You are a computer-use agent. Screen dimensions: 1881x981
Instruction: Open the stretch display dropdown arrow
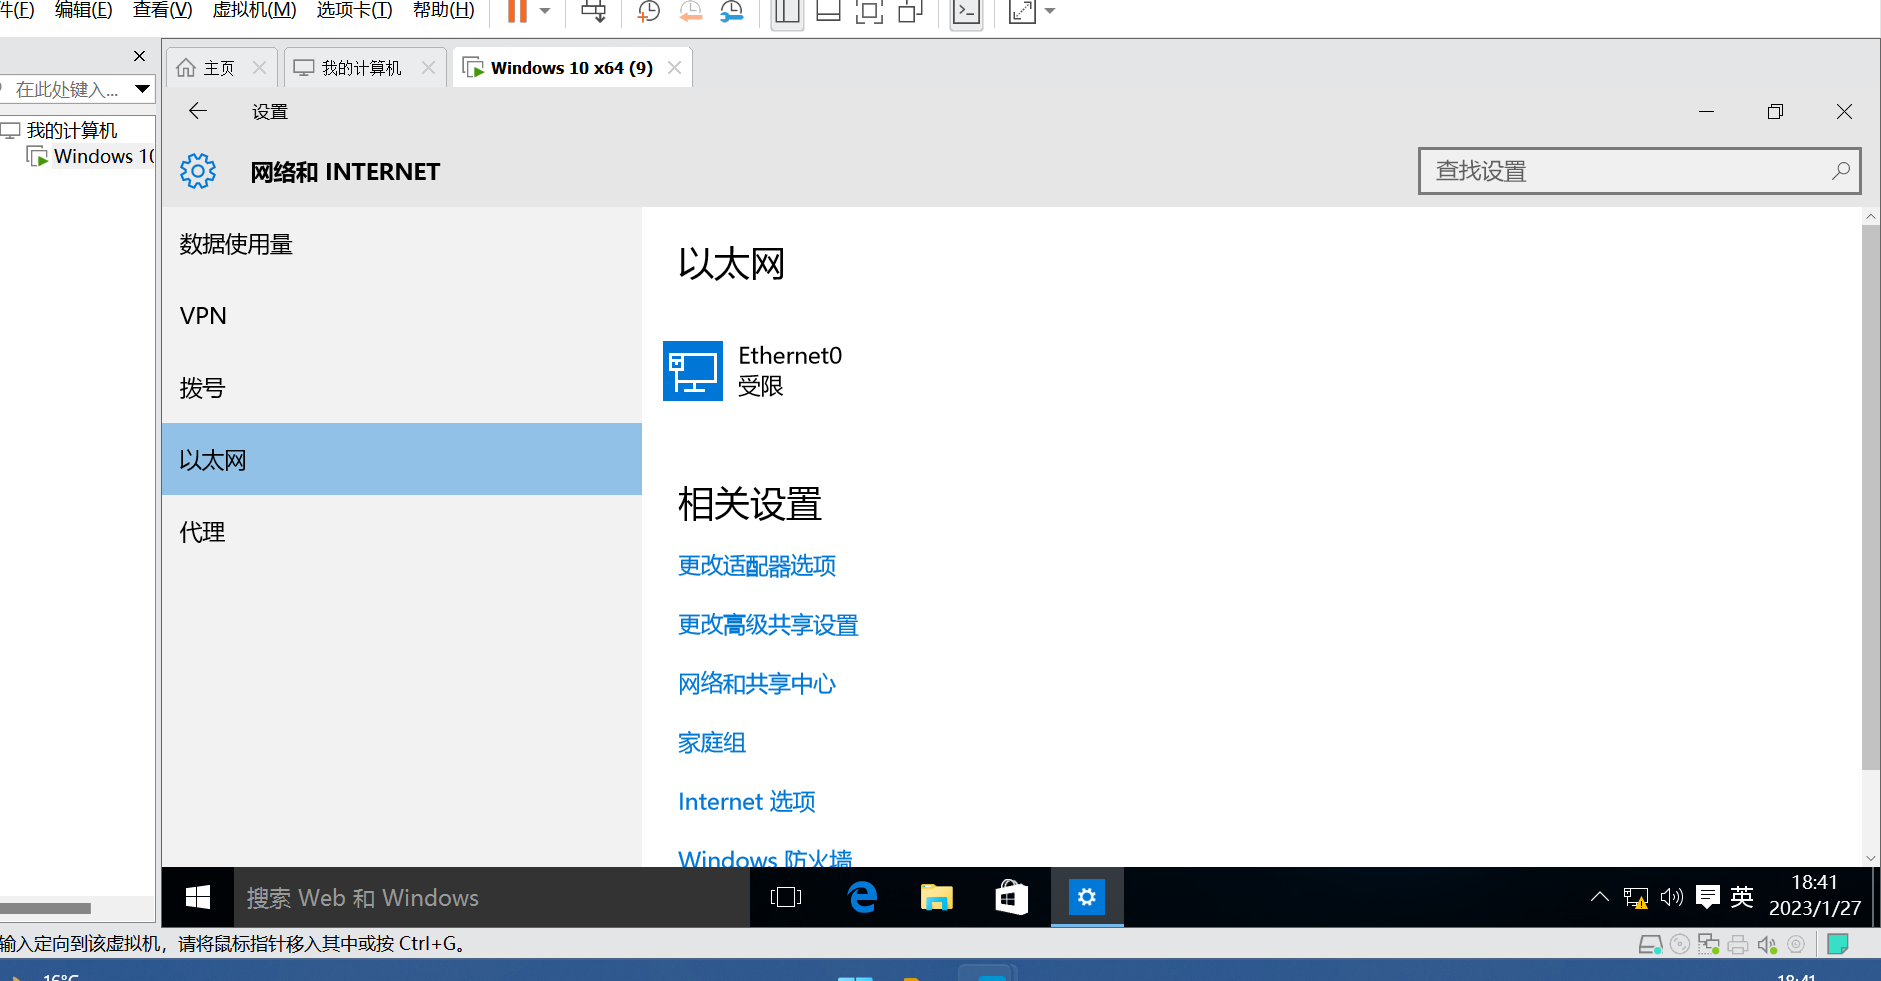(x=1050, y=11)
